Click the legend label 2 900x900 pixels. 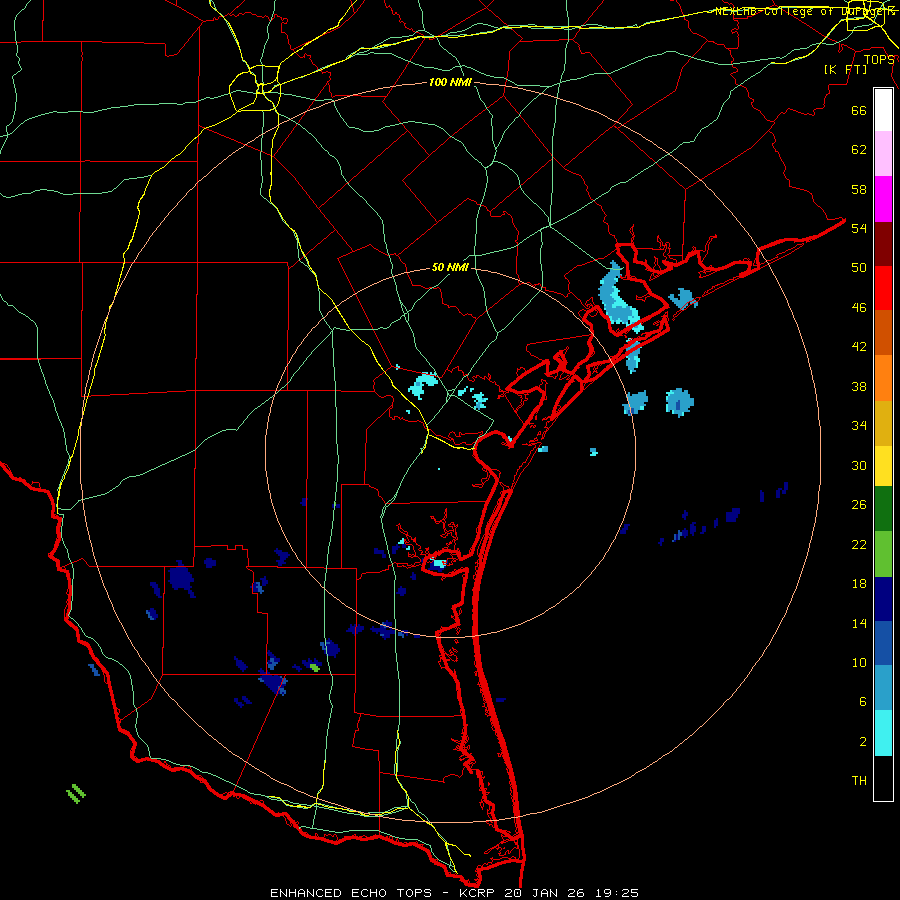(863, 742)
